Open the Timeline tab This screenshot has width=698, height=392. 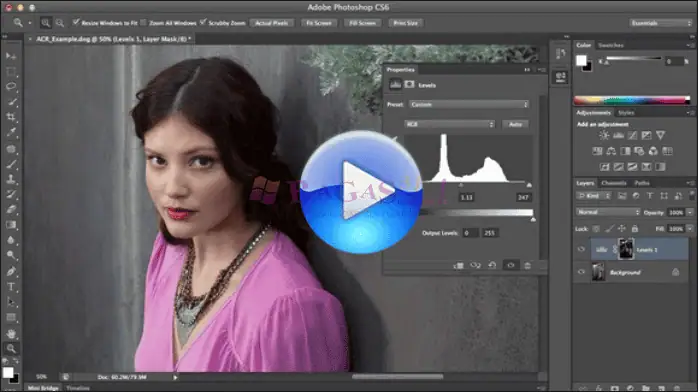point(78,388)
